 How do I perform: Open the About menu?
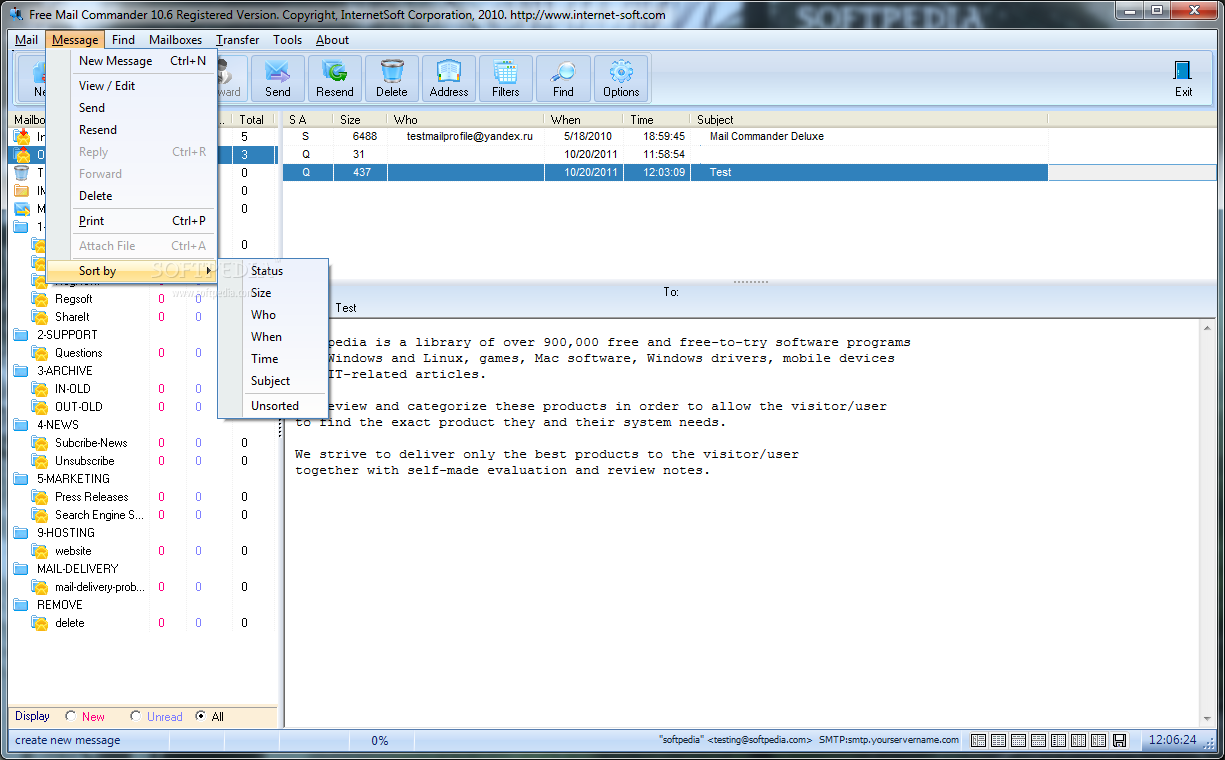tap(332, 40)
